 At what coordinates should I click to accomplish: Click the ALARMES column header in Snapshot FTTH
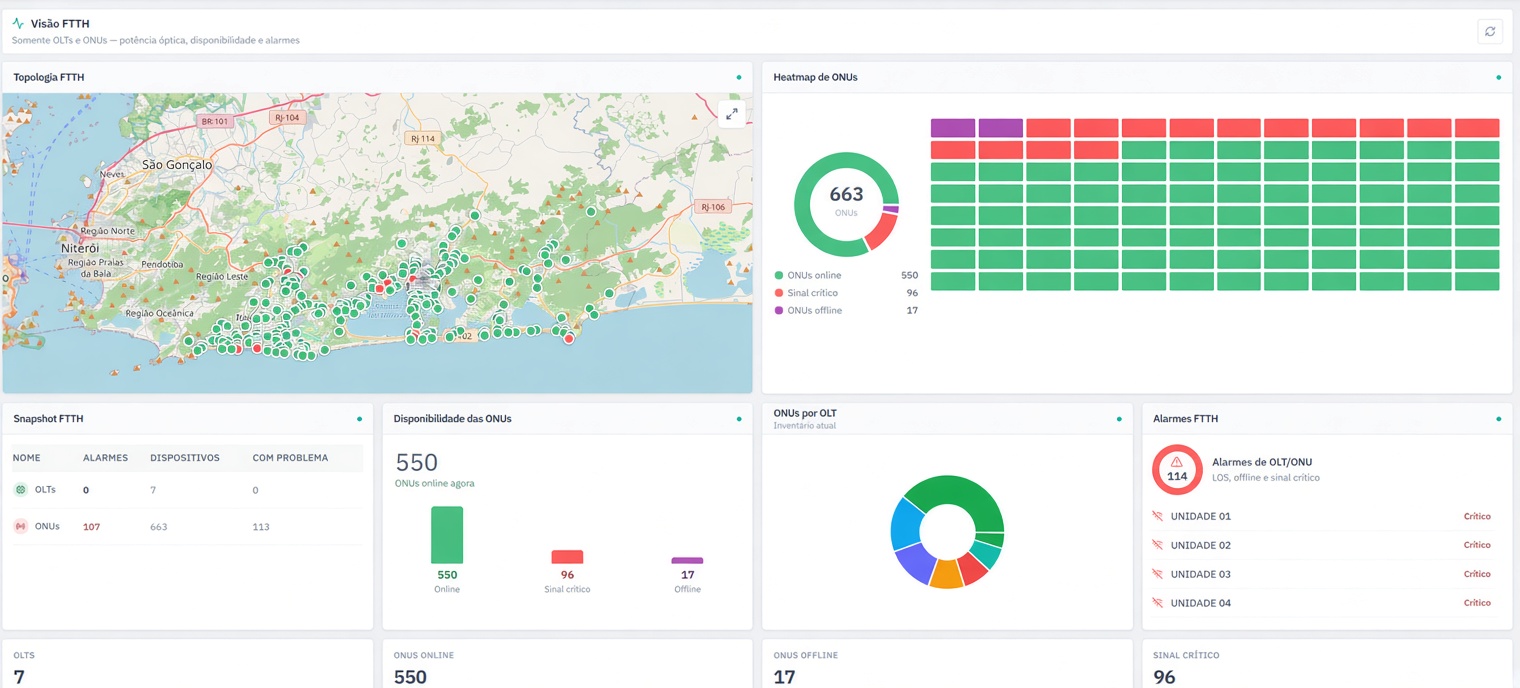coord(105,458)
